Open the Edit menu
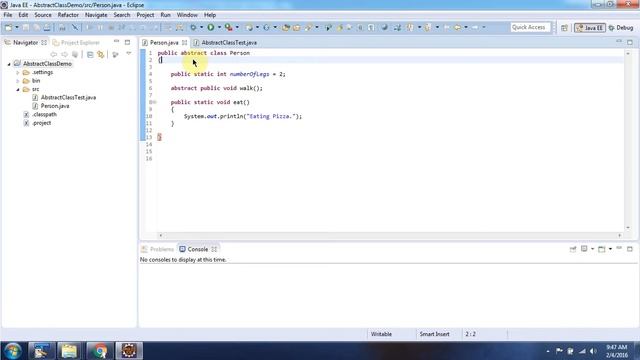The width and height of the screenshot is (640, 360). point(23,15)
